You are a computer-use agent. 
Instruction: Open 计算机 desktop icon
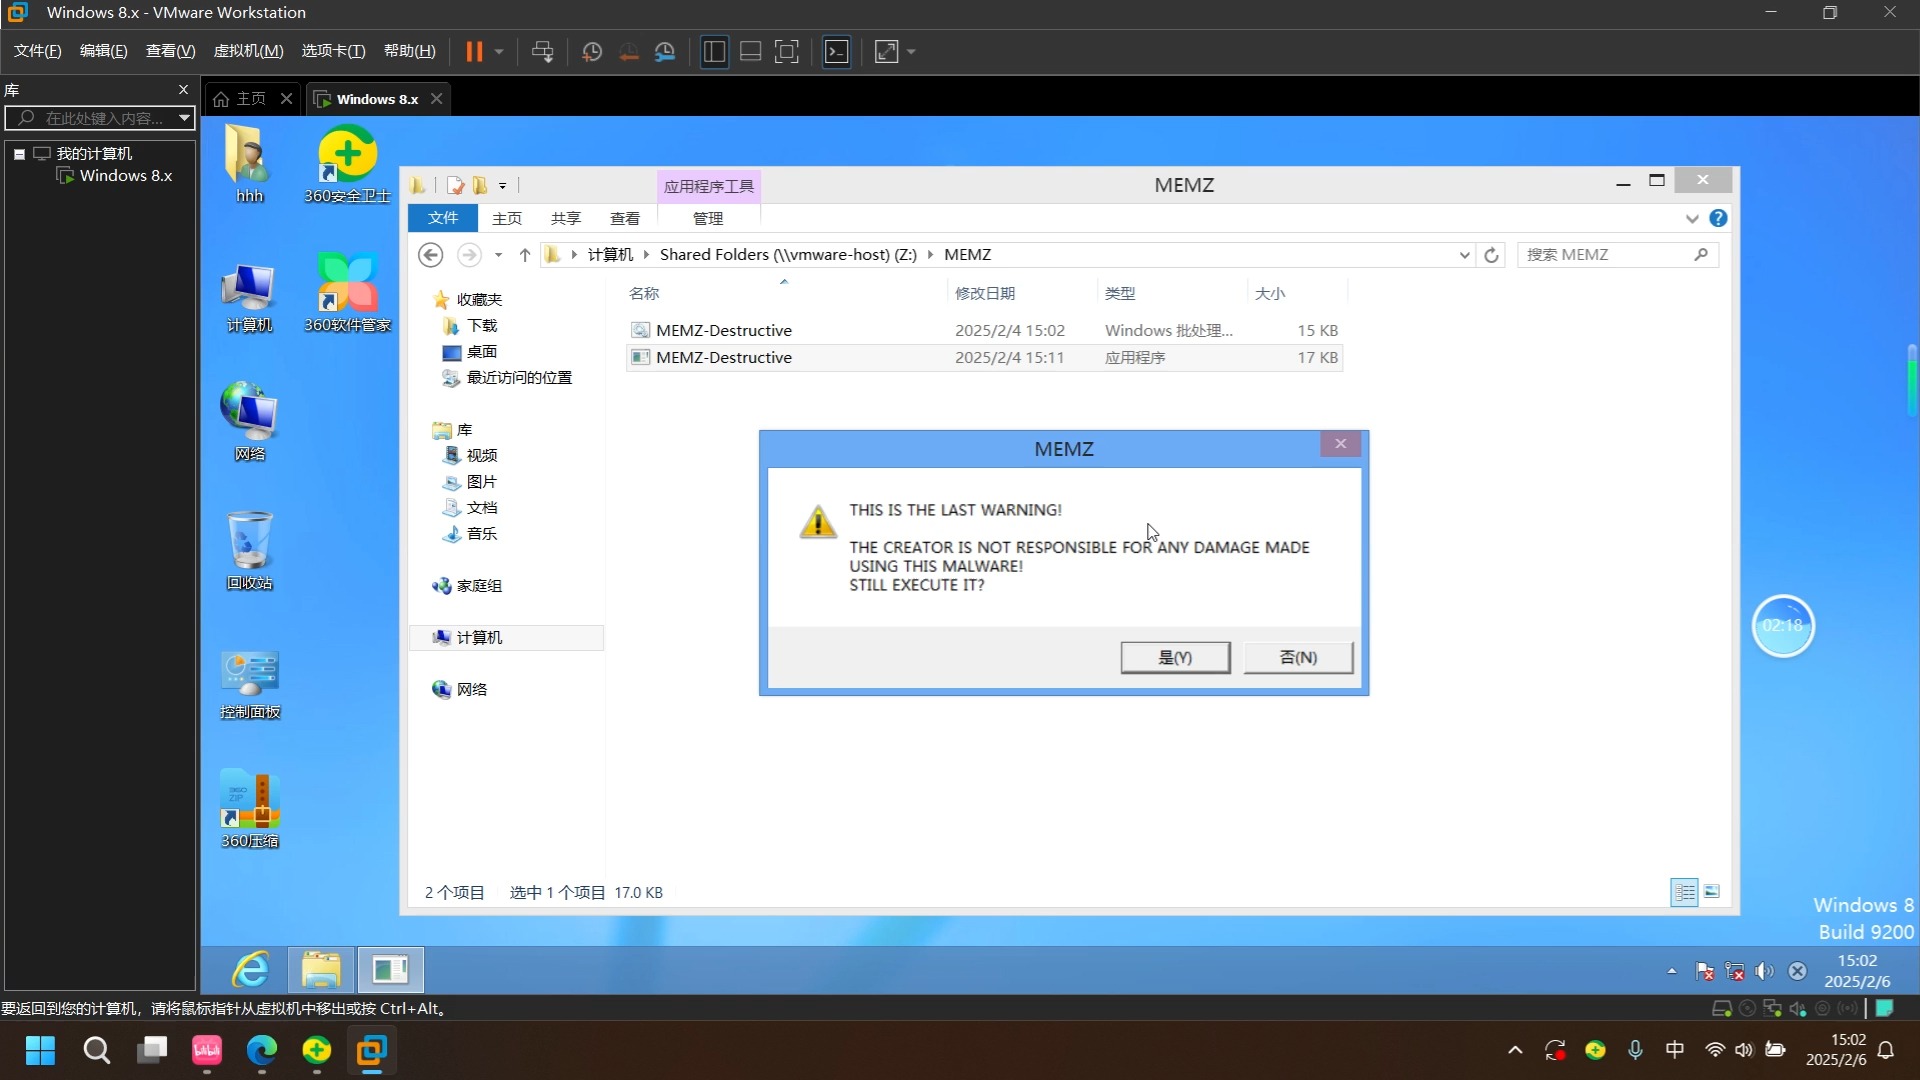249,297
